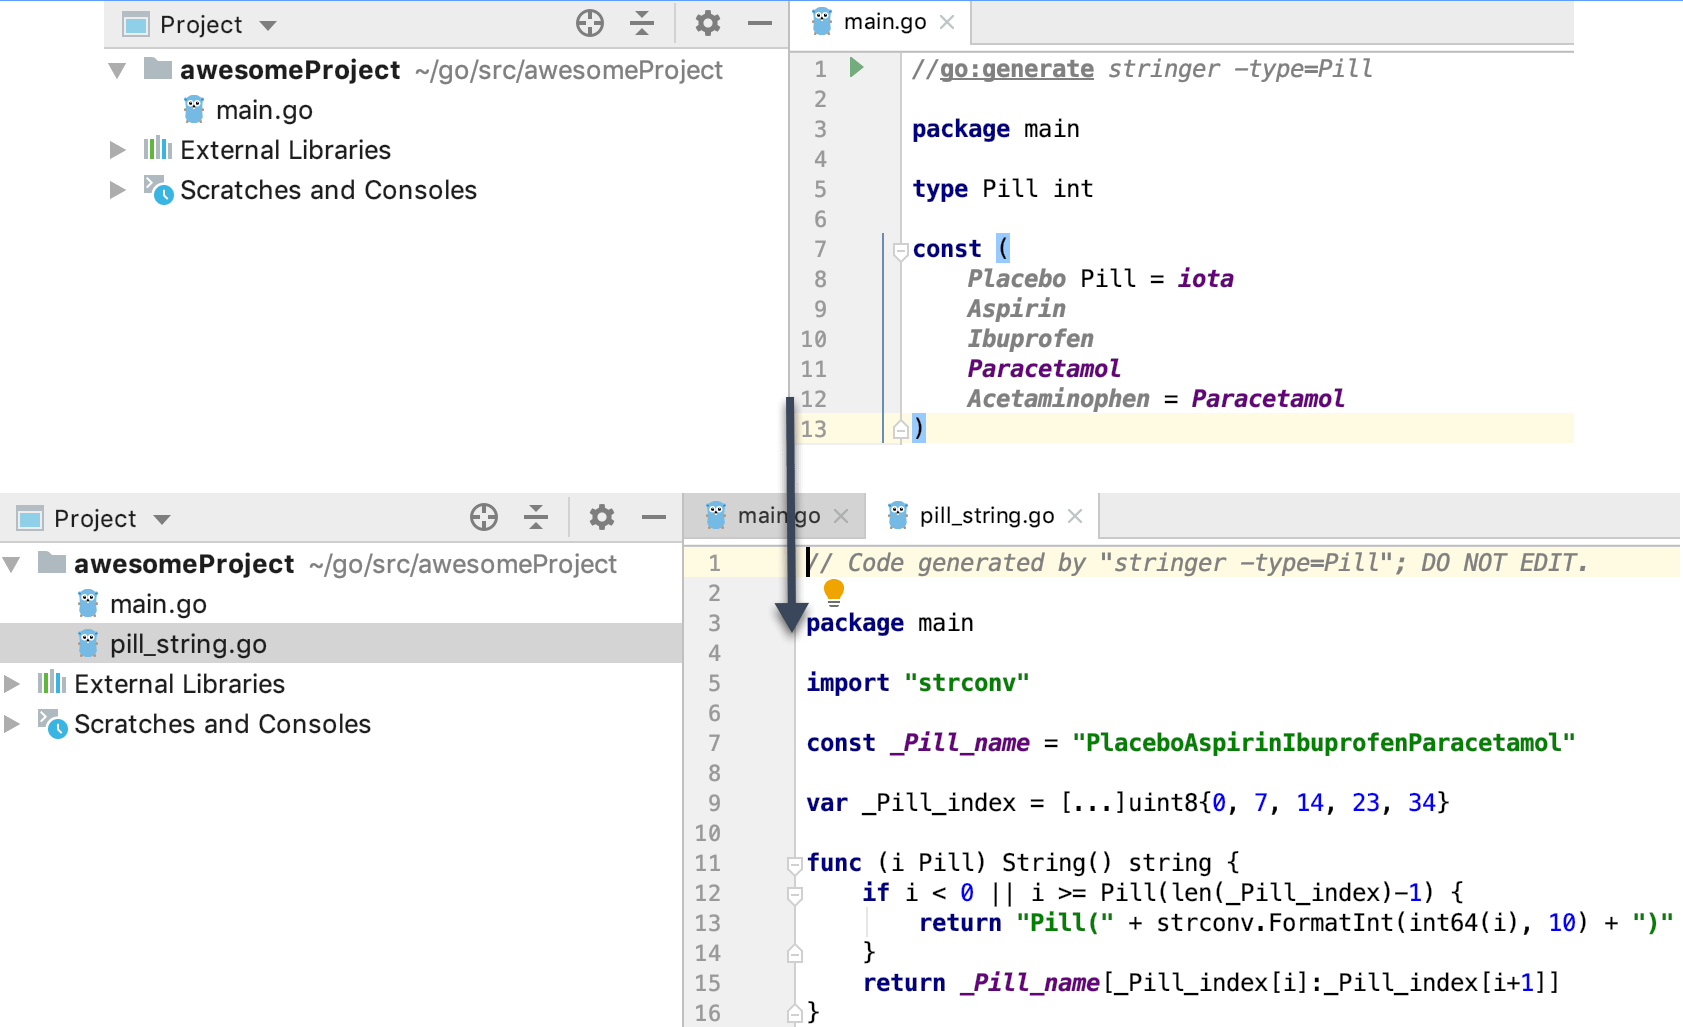Click "type Pill int" declaration
Image resolution: width=1683 pixels, height=1027 pixels.
(1002, 189)
